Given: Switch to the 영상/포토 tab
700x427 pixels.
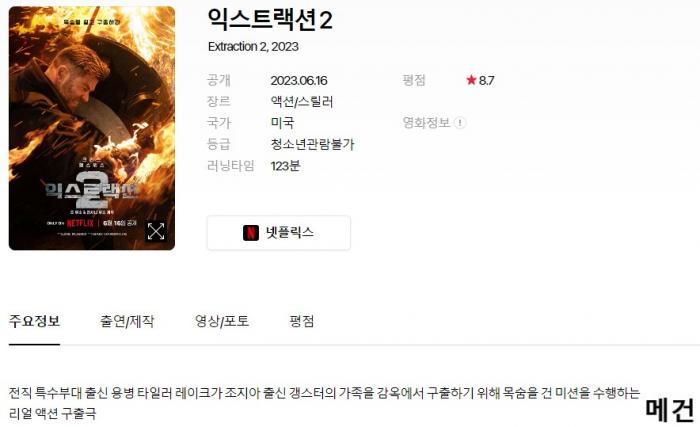Looking at the screenshot, I should pyautogui.click(x=222, y=321).
